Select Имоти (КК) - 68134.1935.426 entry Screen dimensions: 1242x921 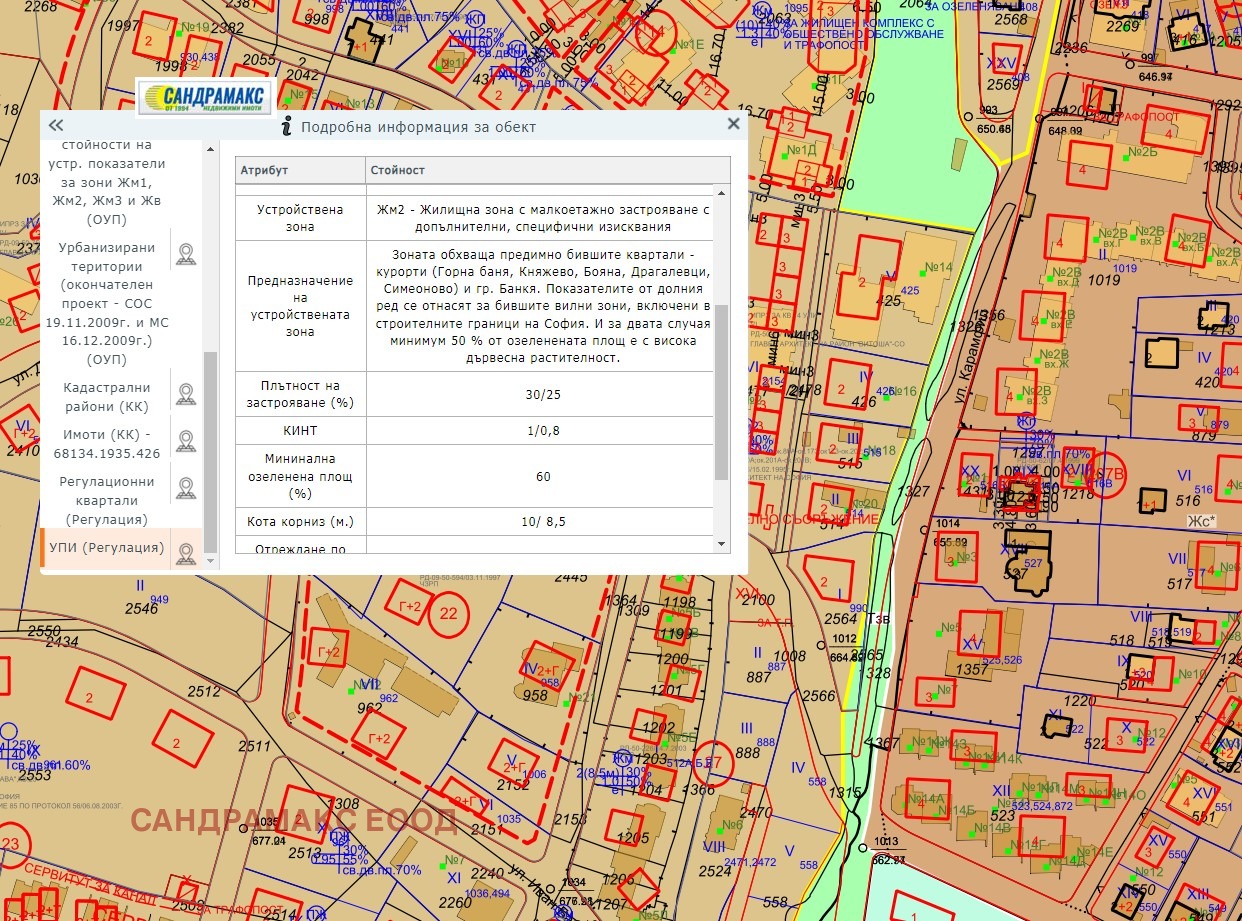pyautogui.click(x=106, y=443)
